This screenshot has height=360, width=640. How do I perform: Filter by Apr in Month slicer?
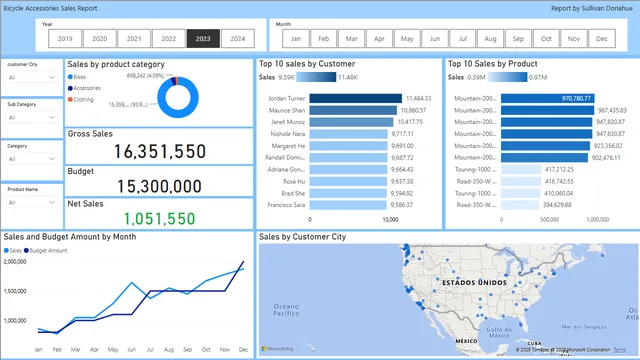tap(379, 39)
